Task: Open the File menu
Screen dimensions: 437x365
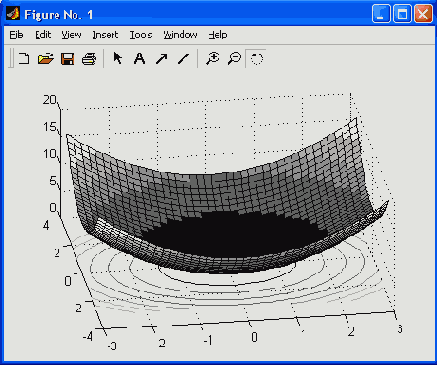Action: coord(16,35)
